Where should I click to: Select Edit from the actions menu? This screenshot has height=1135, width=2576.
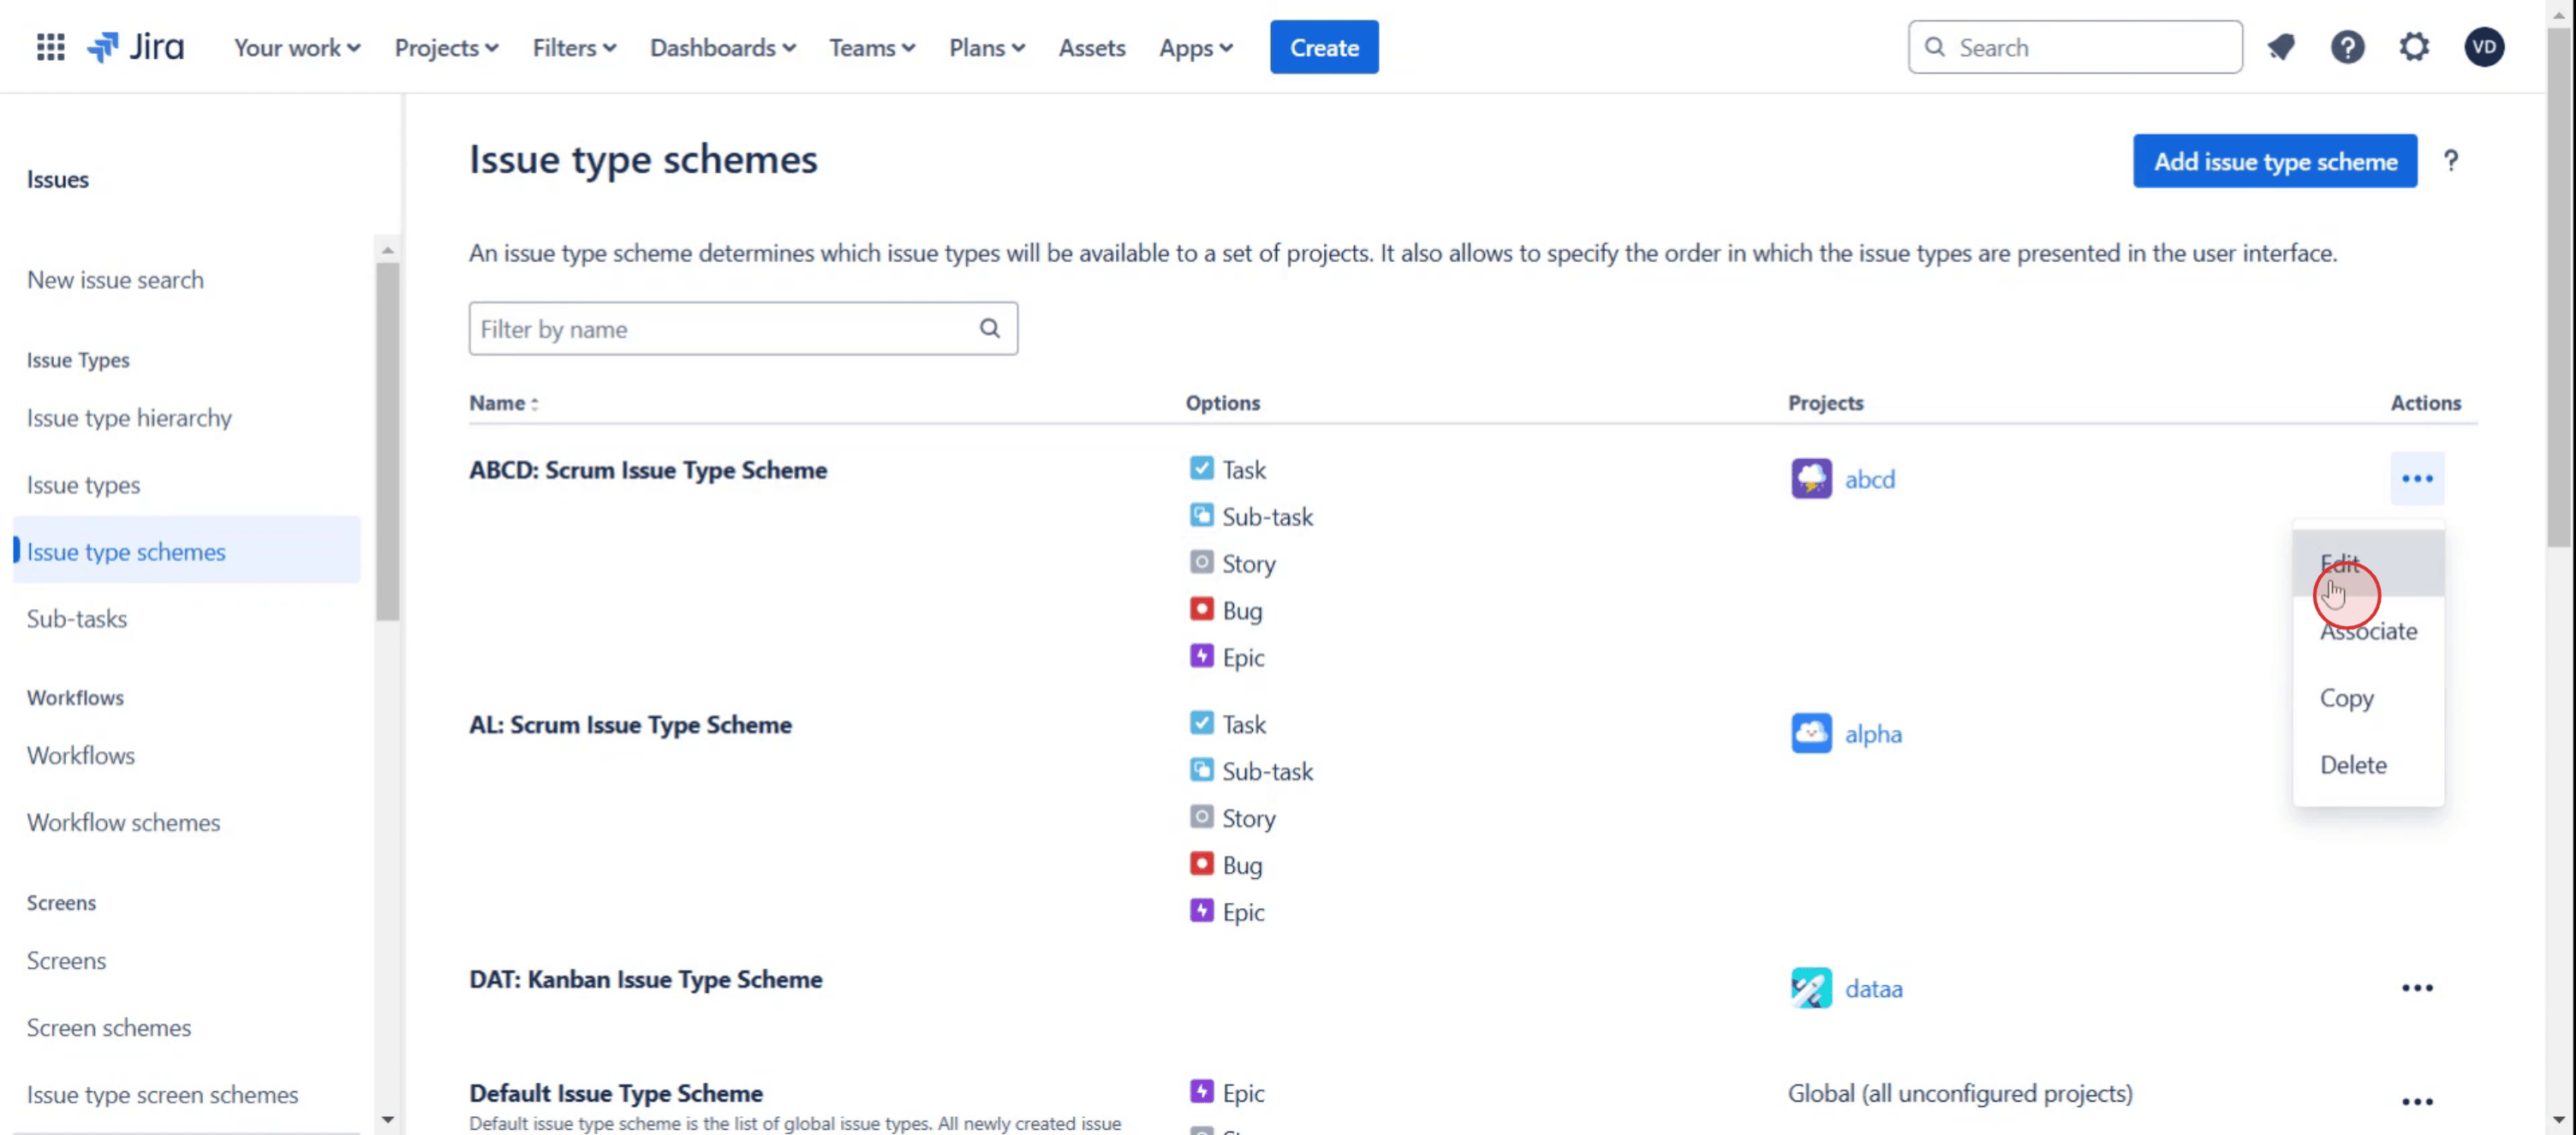coord(2339,563)
